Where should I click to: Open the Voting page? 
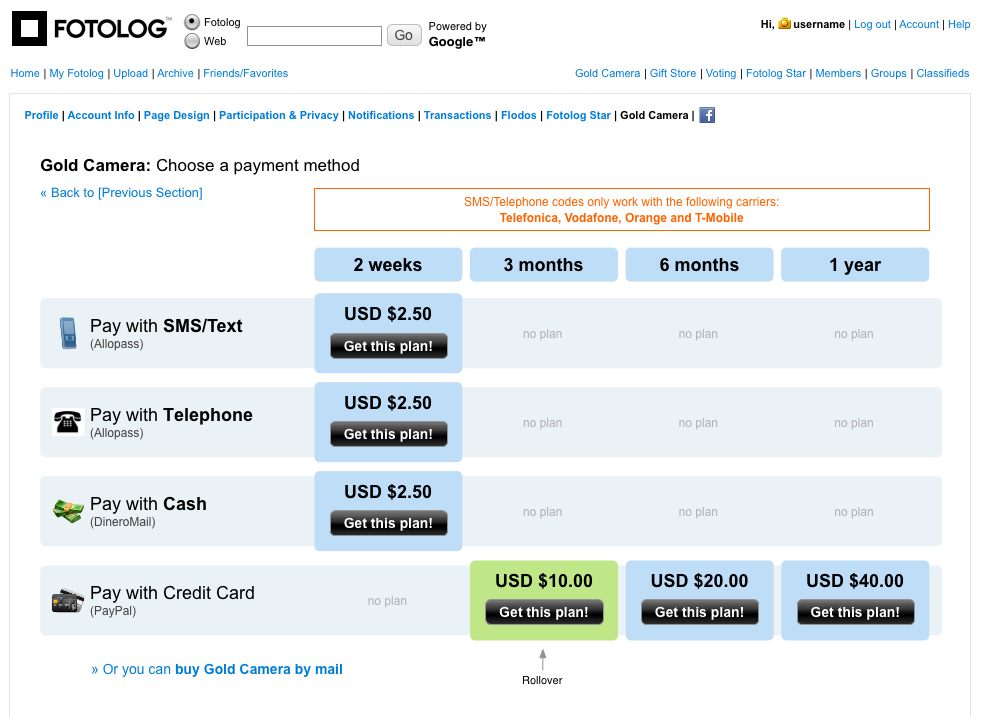tap(721, 73)
